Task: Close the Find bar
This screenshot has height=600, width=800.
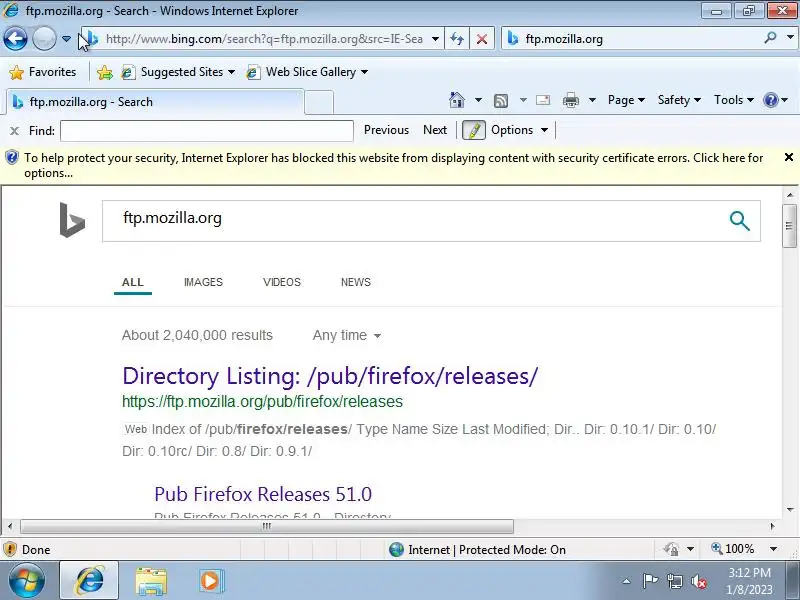Action: pyautogui.click(x=14, y=131)
